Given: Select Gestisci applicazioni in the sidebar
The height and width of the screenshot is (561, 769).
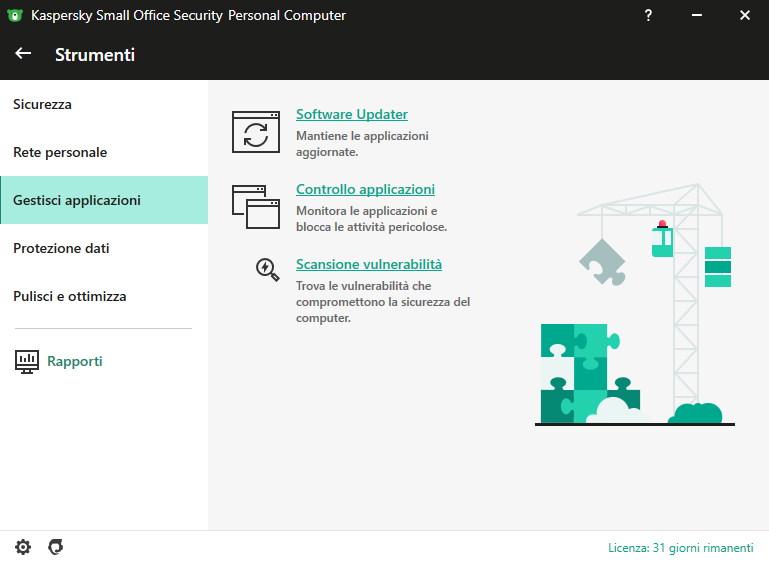Looking at the screenshot, I should coord(104,200).
